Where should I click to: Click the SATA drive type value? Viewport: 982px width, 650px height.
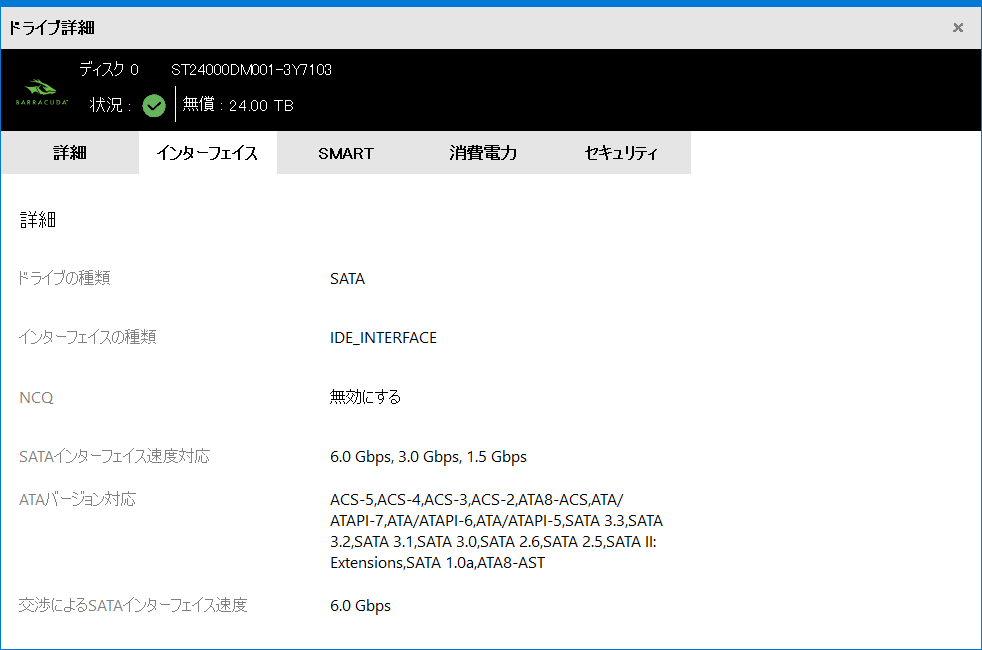coord(347,279)
